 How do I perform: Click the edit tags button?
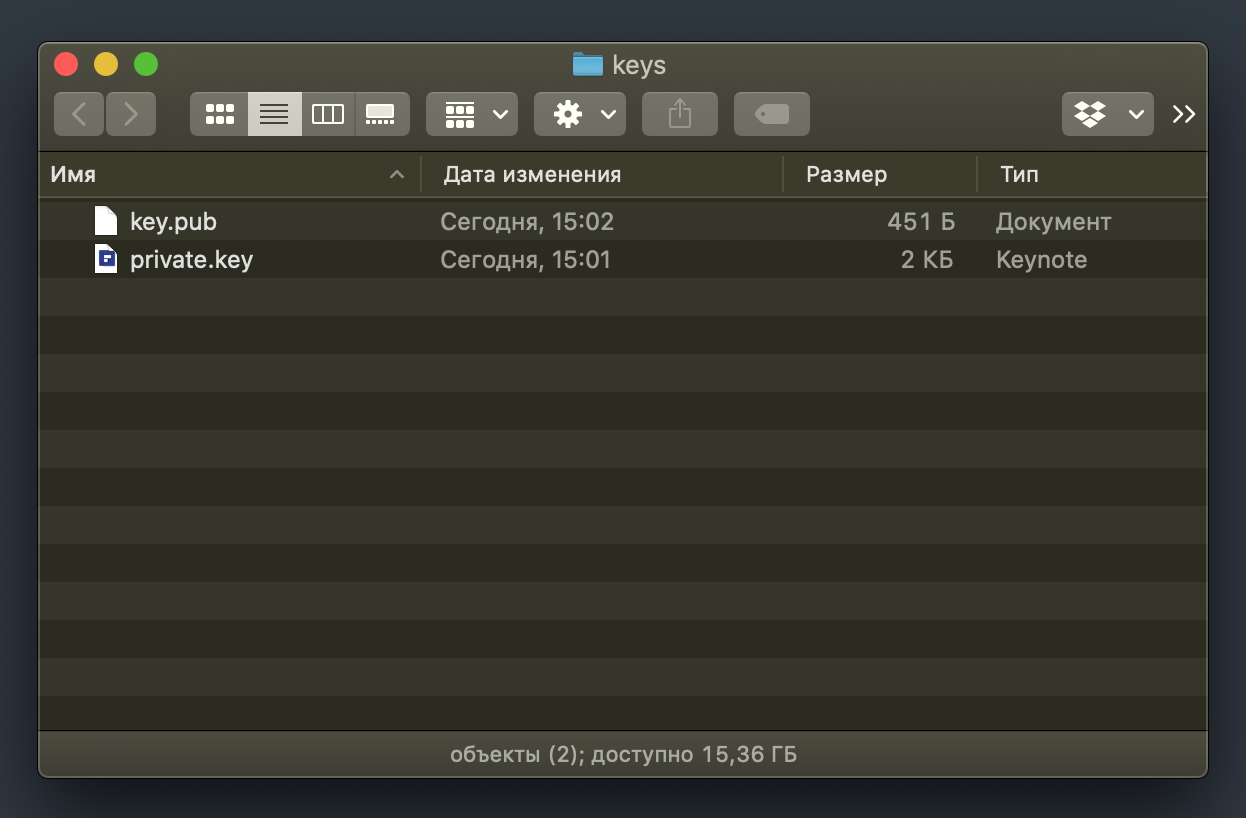coord(772,114)
